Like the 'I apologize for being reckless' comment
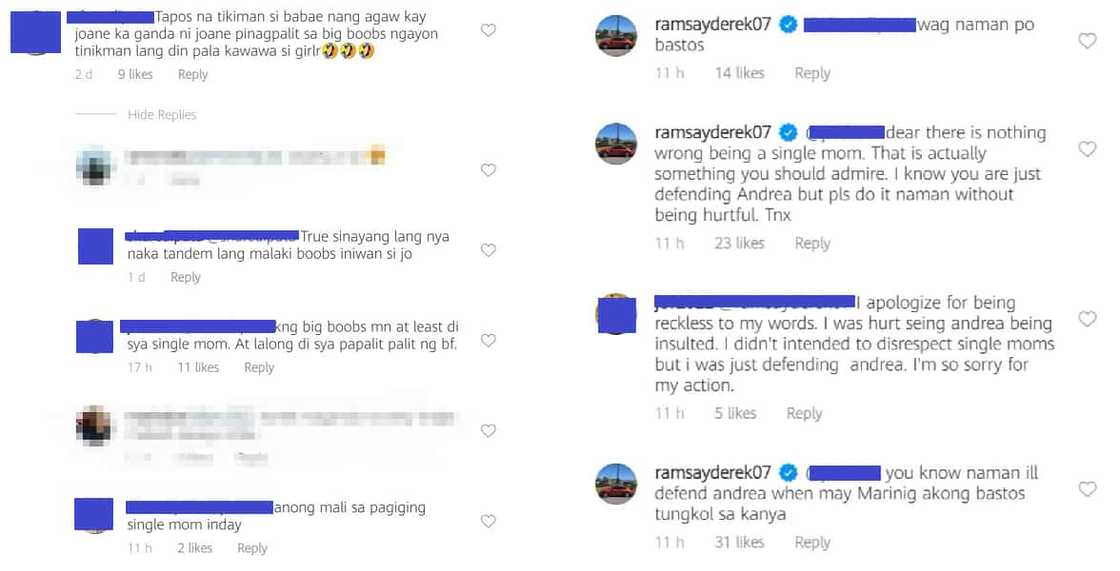Viewport: 1120px width, 571px height. coord(1087,319)
